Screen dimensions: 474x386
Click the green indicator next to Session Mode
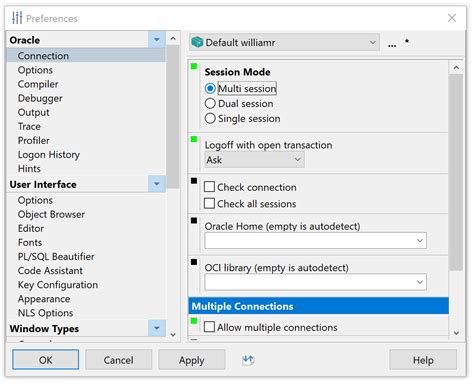[x=194, y=67]
